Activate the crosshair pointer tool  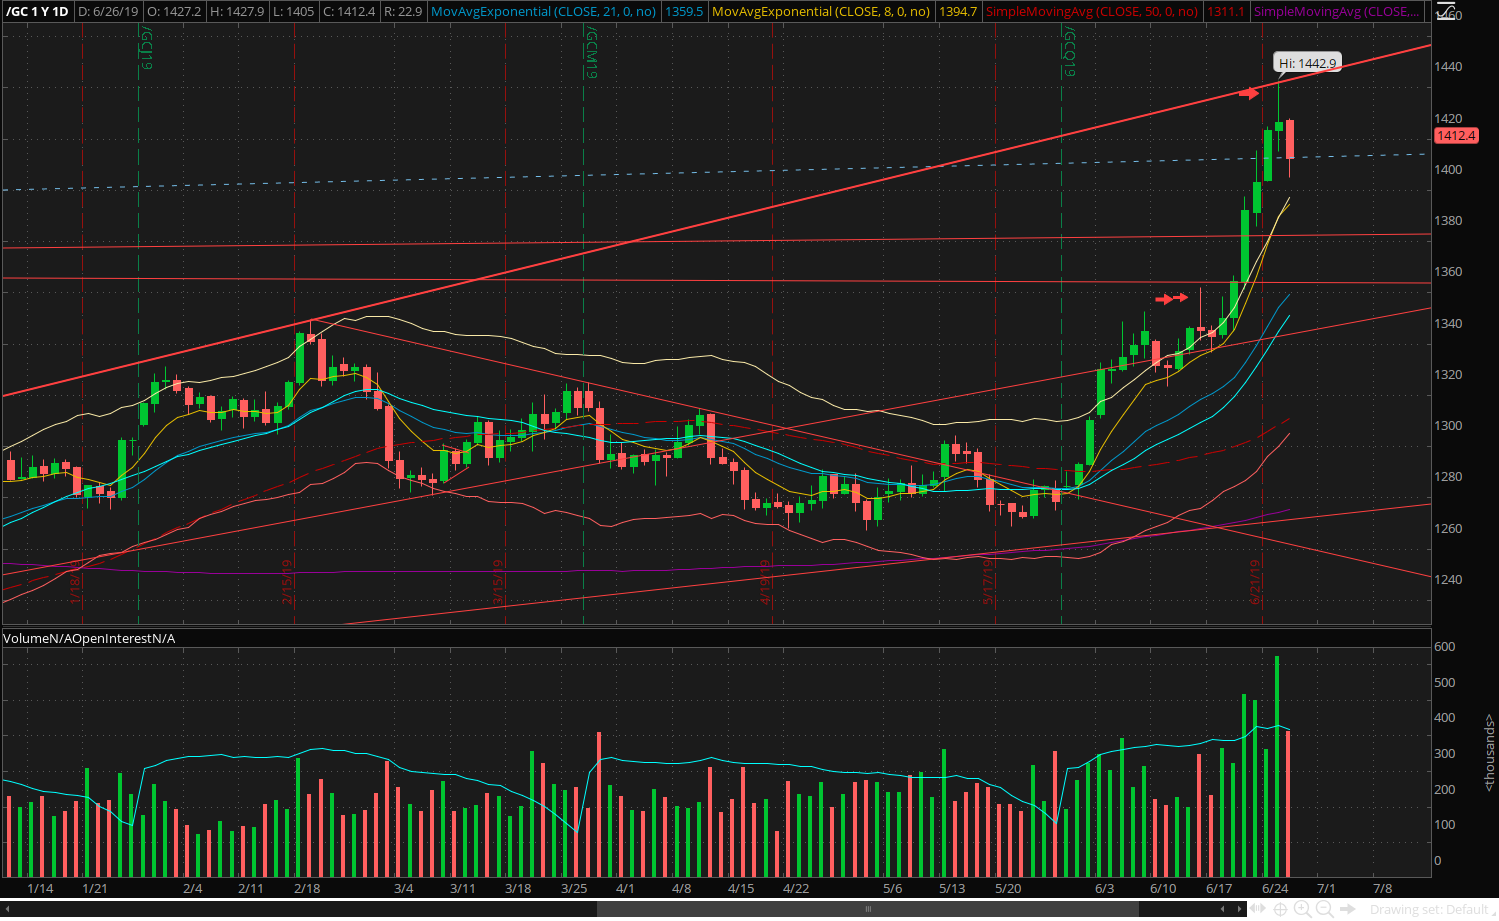click(x=1280, y=909)
